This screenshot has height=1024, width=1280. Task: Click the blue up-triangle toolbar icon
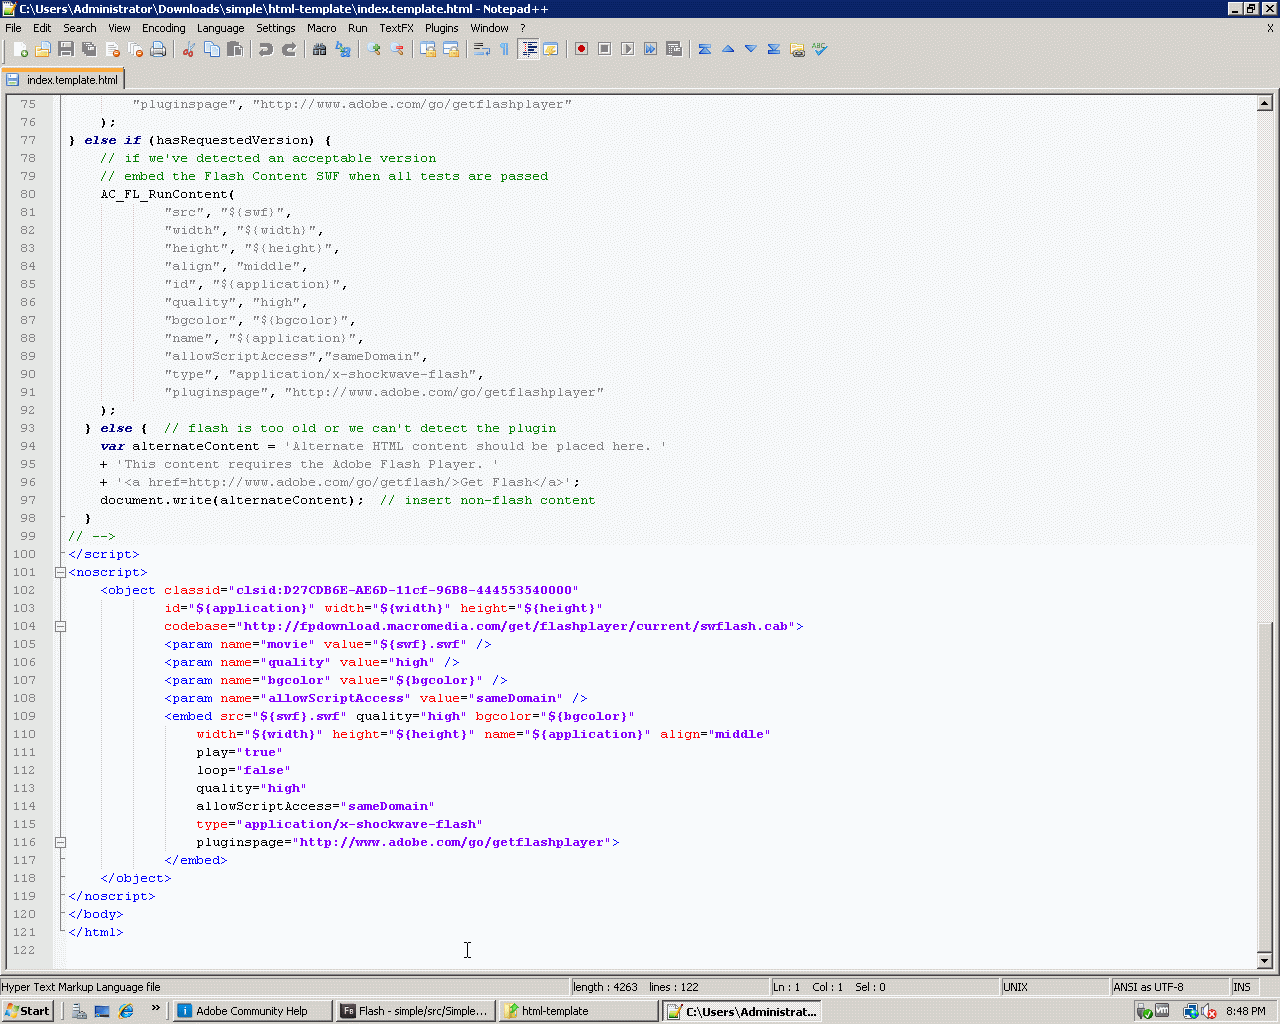point(727,49)
